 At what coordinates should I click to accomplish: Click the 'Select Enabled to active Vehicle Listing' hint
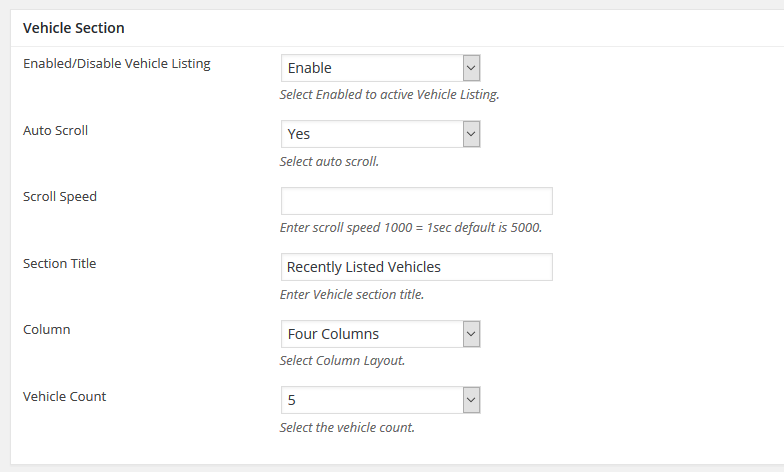pyautogui.click(x=390, y=94)
